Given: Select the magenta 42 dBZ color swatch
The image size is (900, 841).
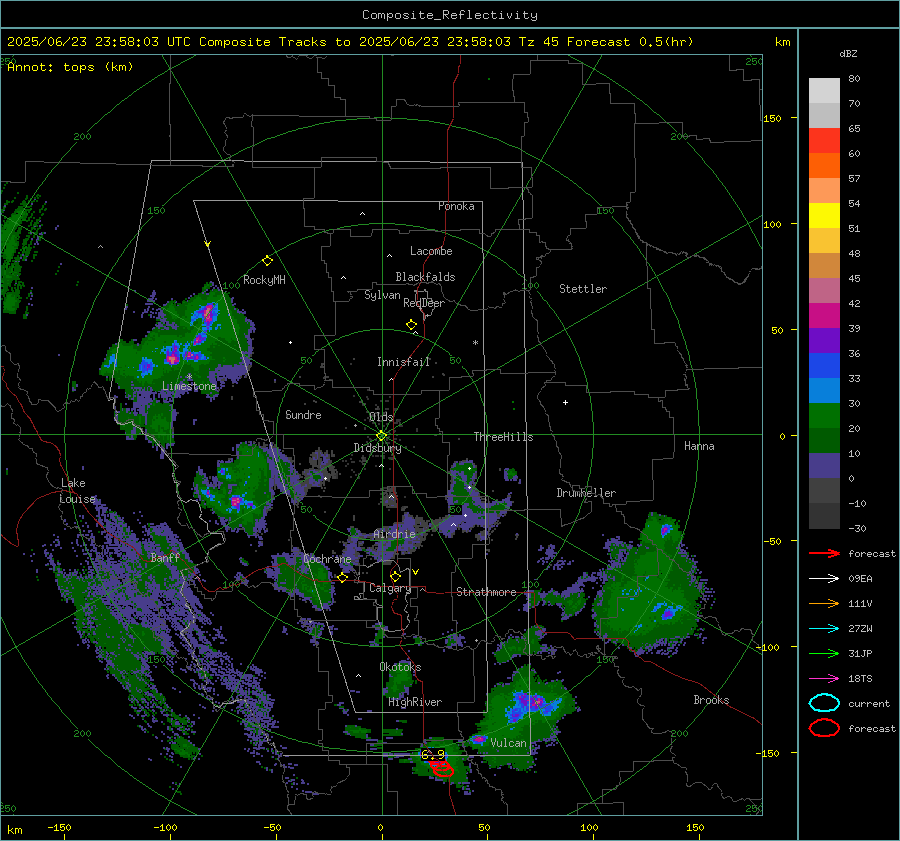Looking at the screenshot, I should tap(824, 315).
